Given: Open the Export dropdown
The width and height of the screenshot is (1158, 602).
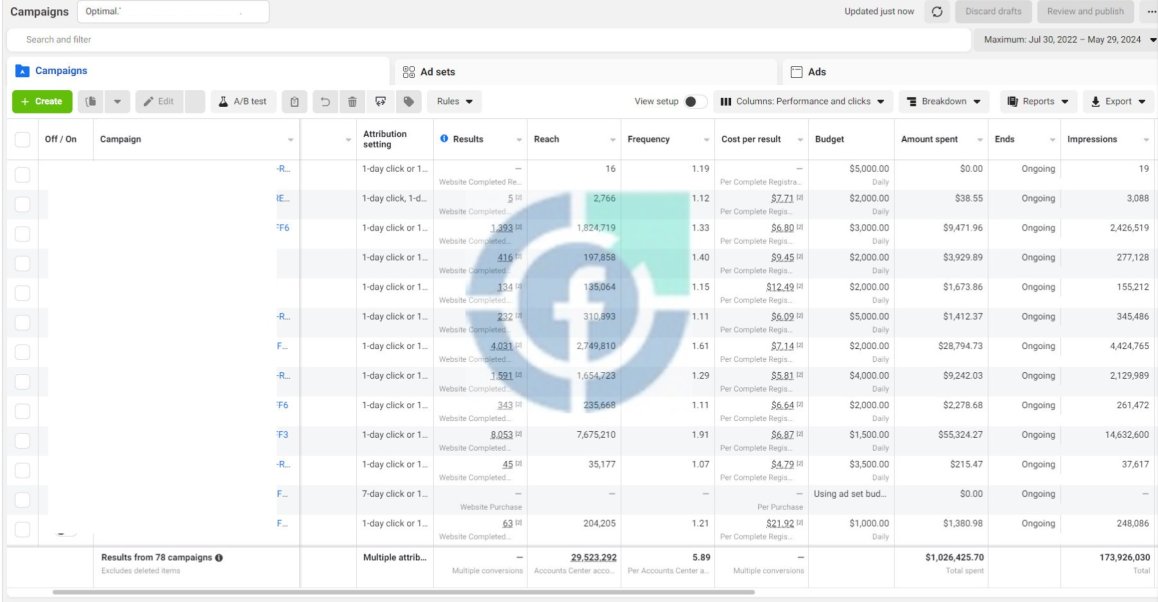Looking at the screenshot, I should (x=1118, y=102).
